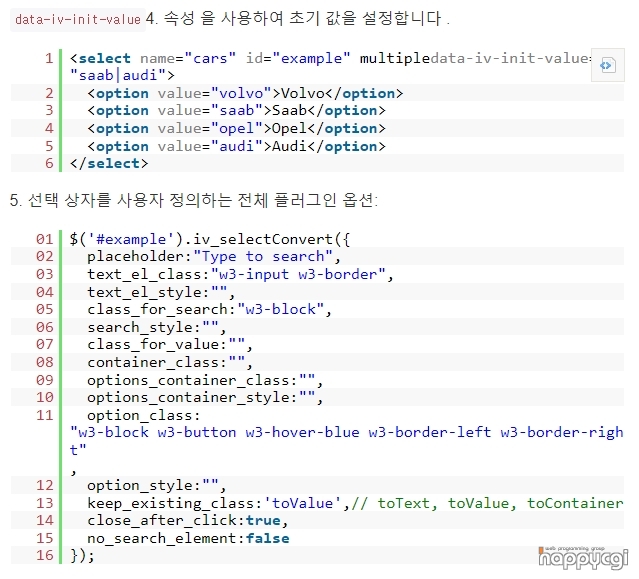Click the search_style:"" line
This screenshot has width=639, height=579.
click(156, 327)
